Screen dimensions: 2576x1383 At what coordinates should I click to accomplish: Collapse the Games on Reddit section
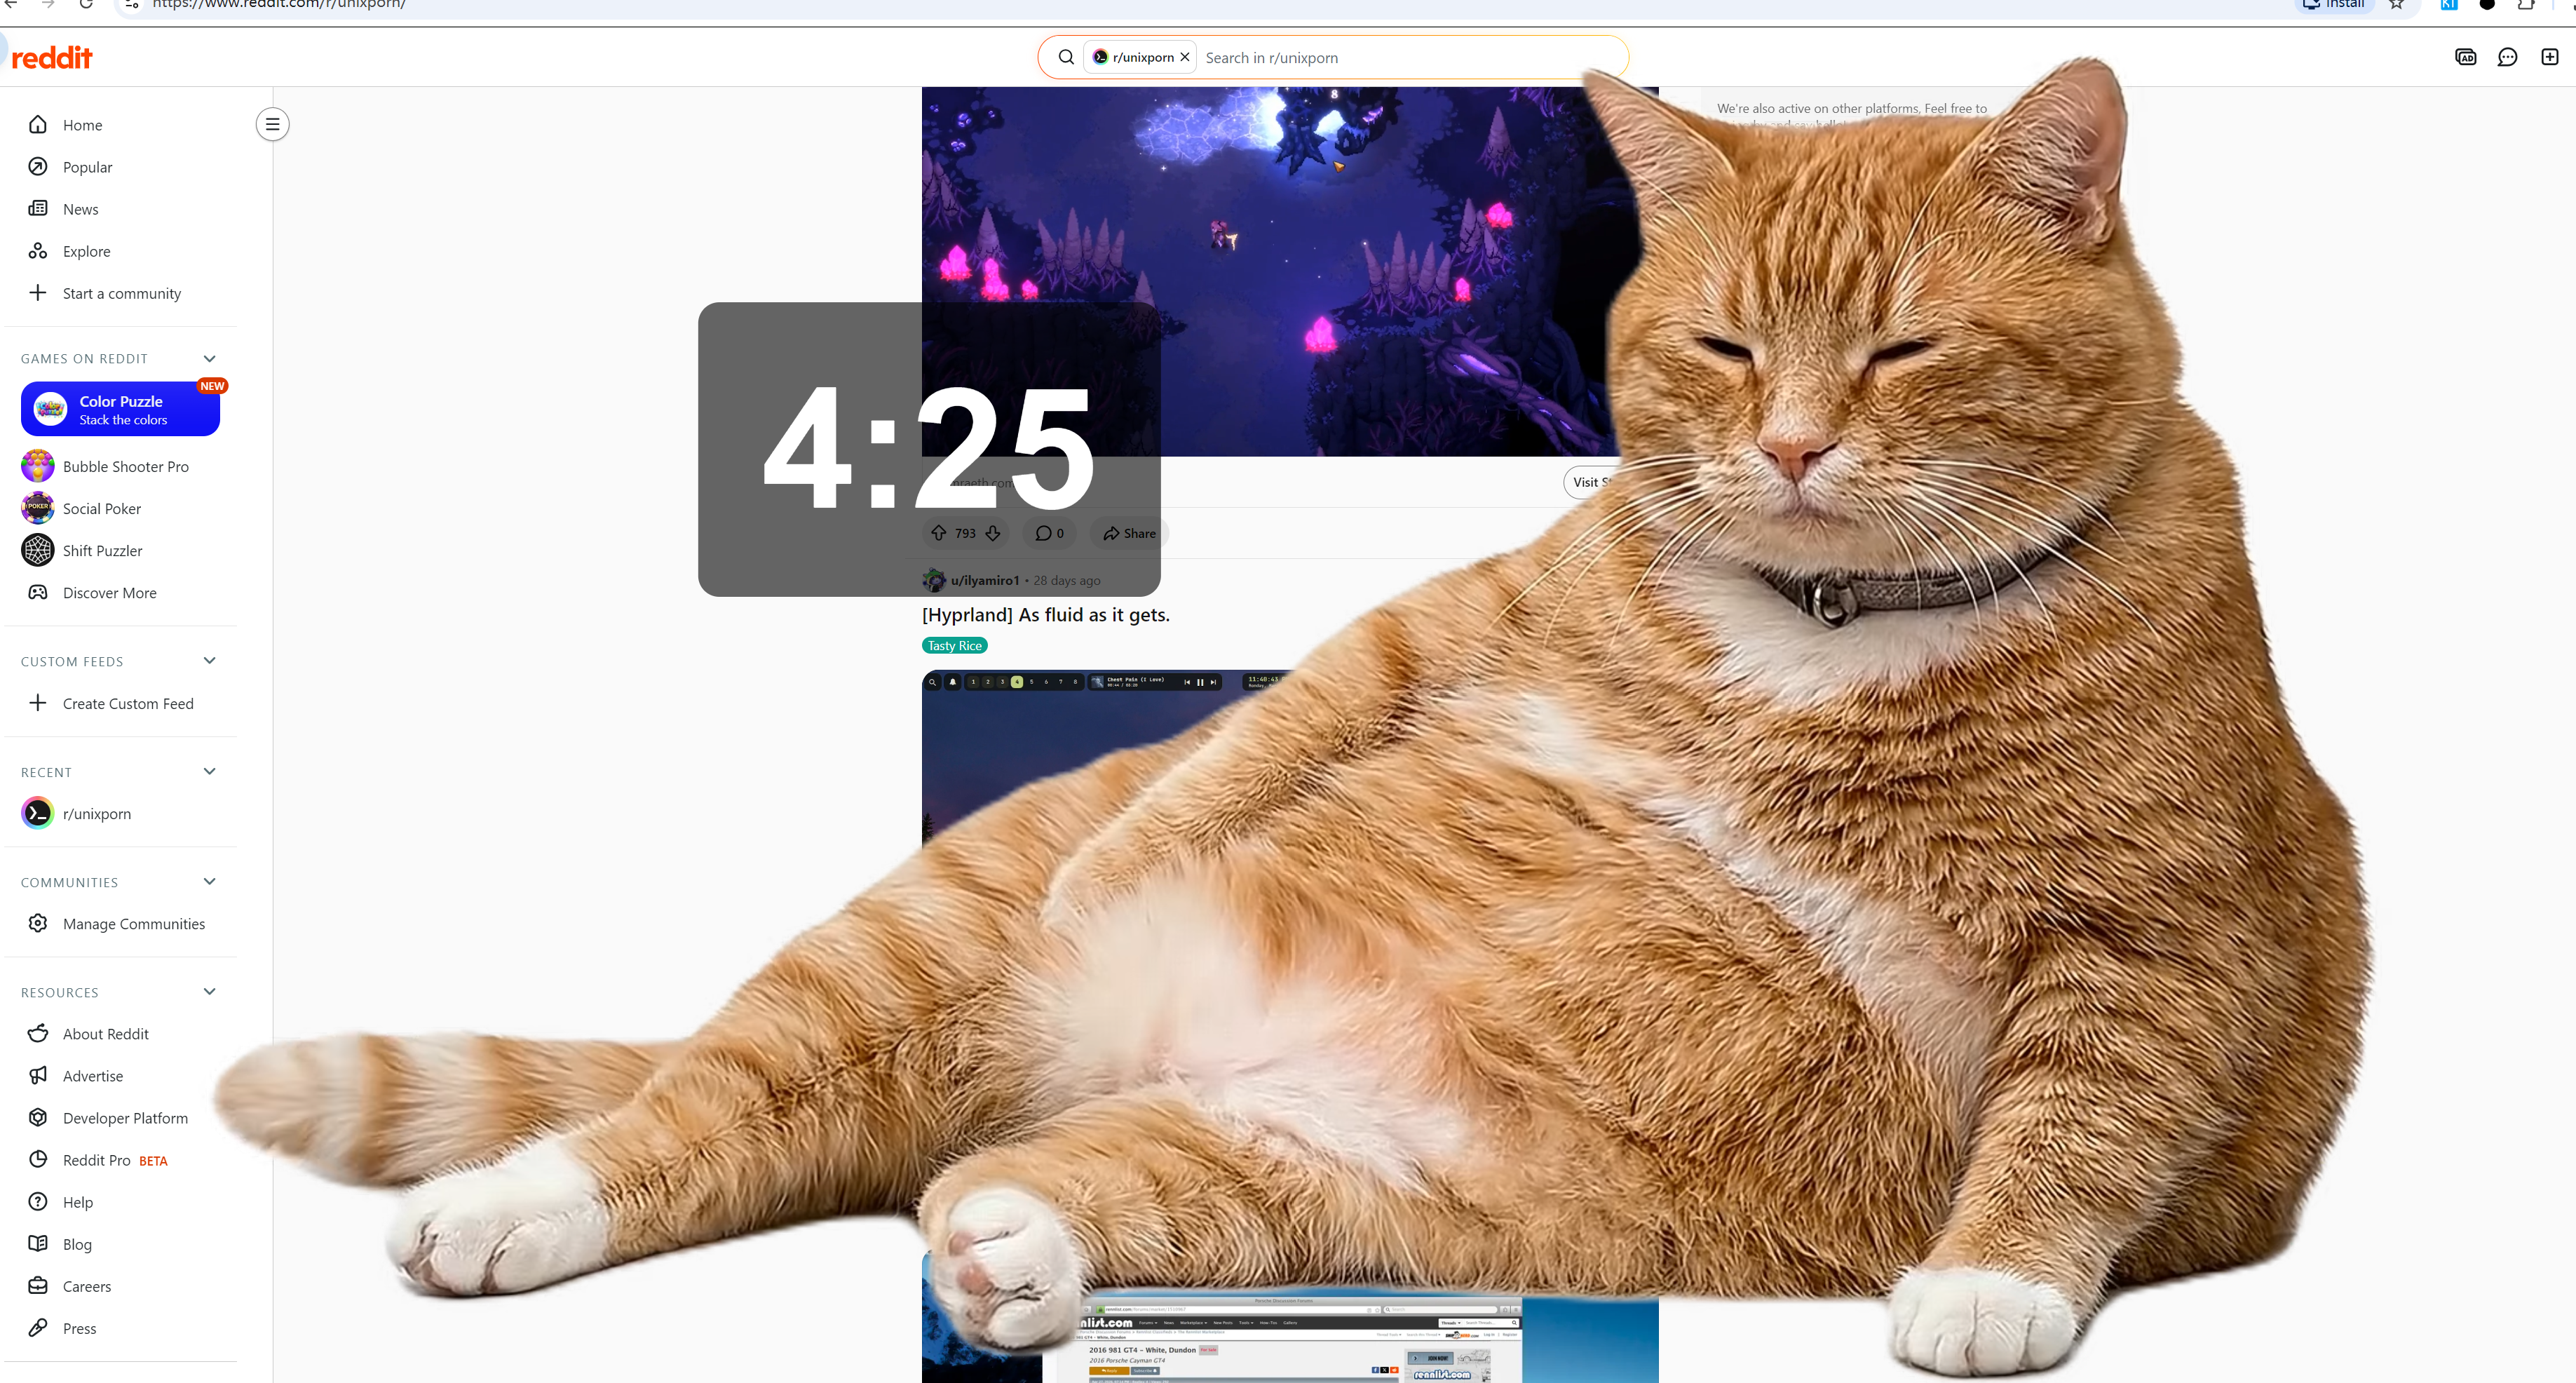209,358
